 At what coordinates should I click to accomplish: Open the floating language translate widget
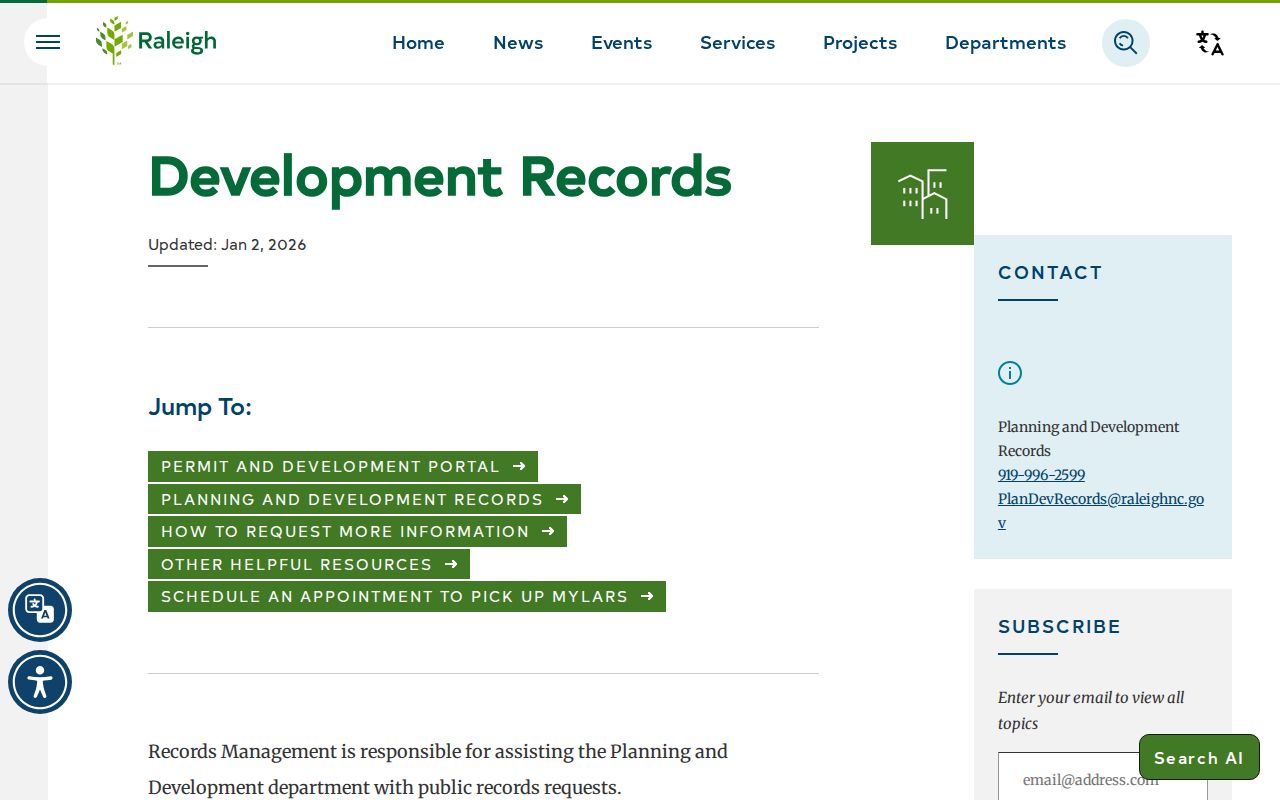(x=40, y=610)
